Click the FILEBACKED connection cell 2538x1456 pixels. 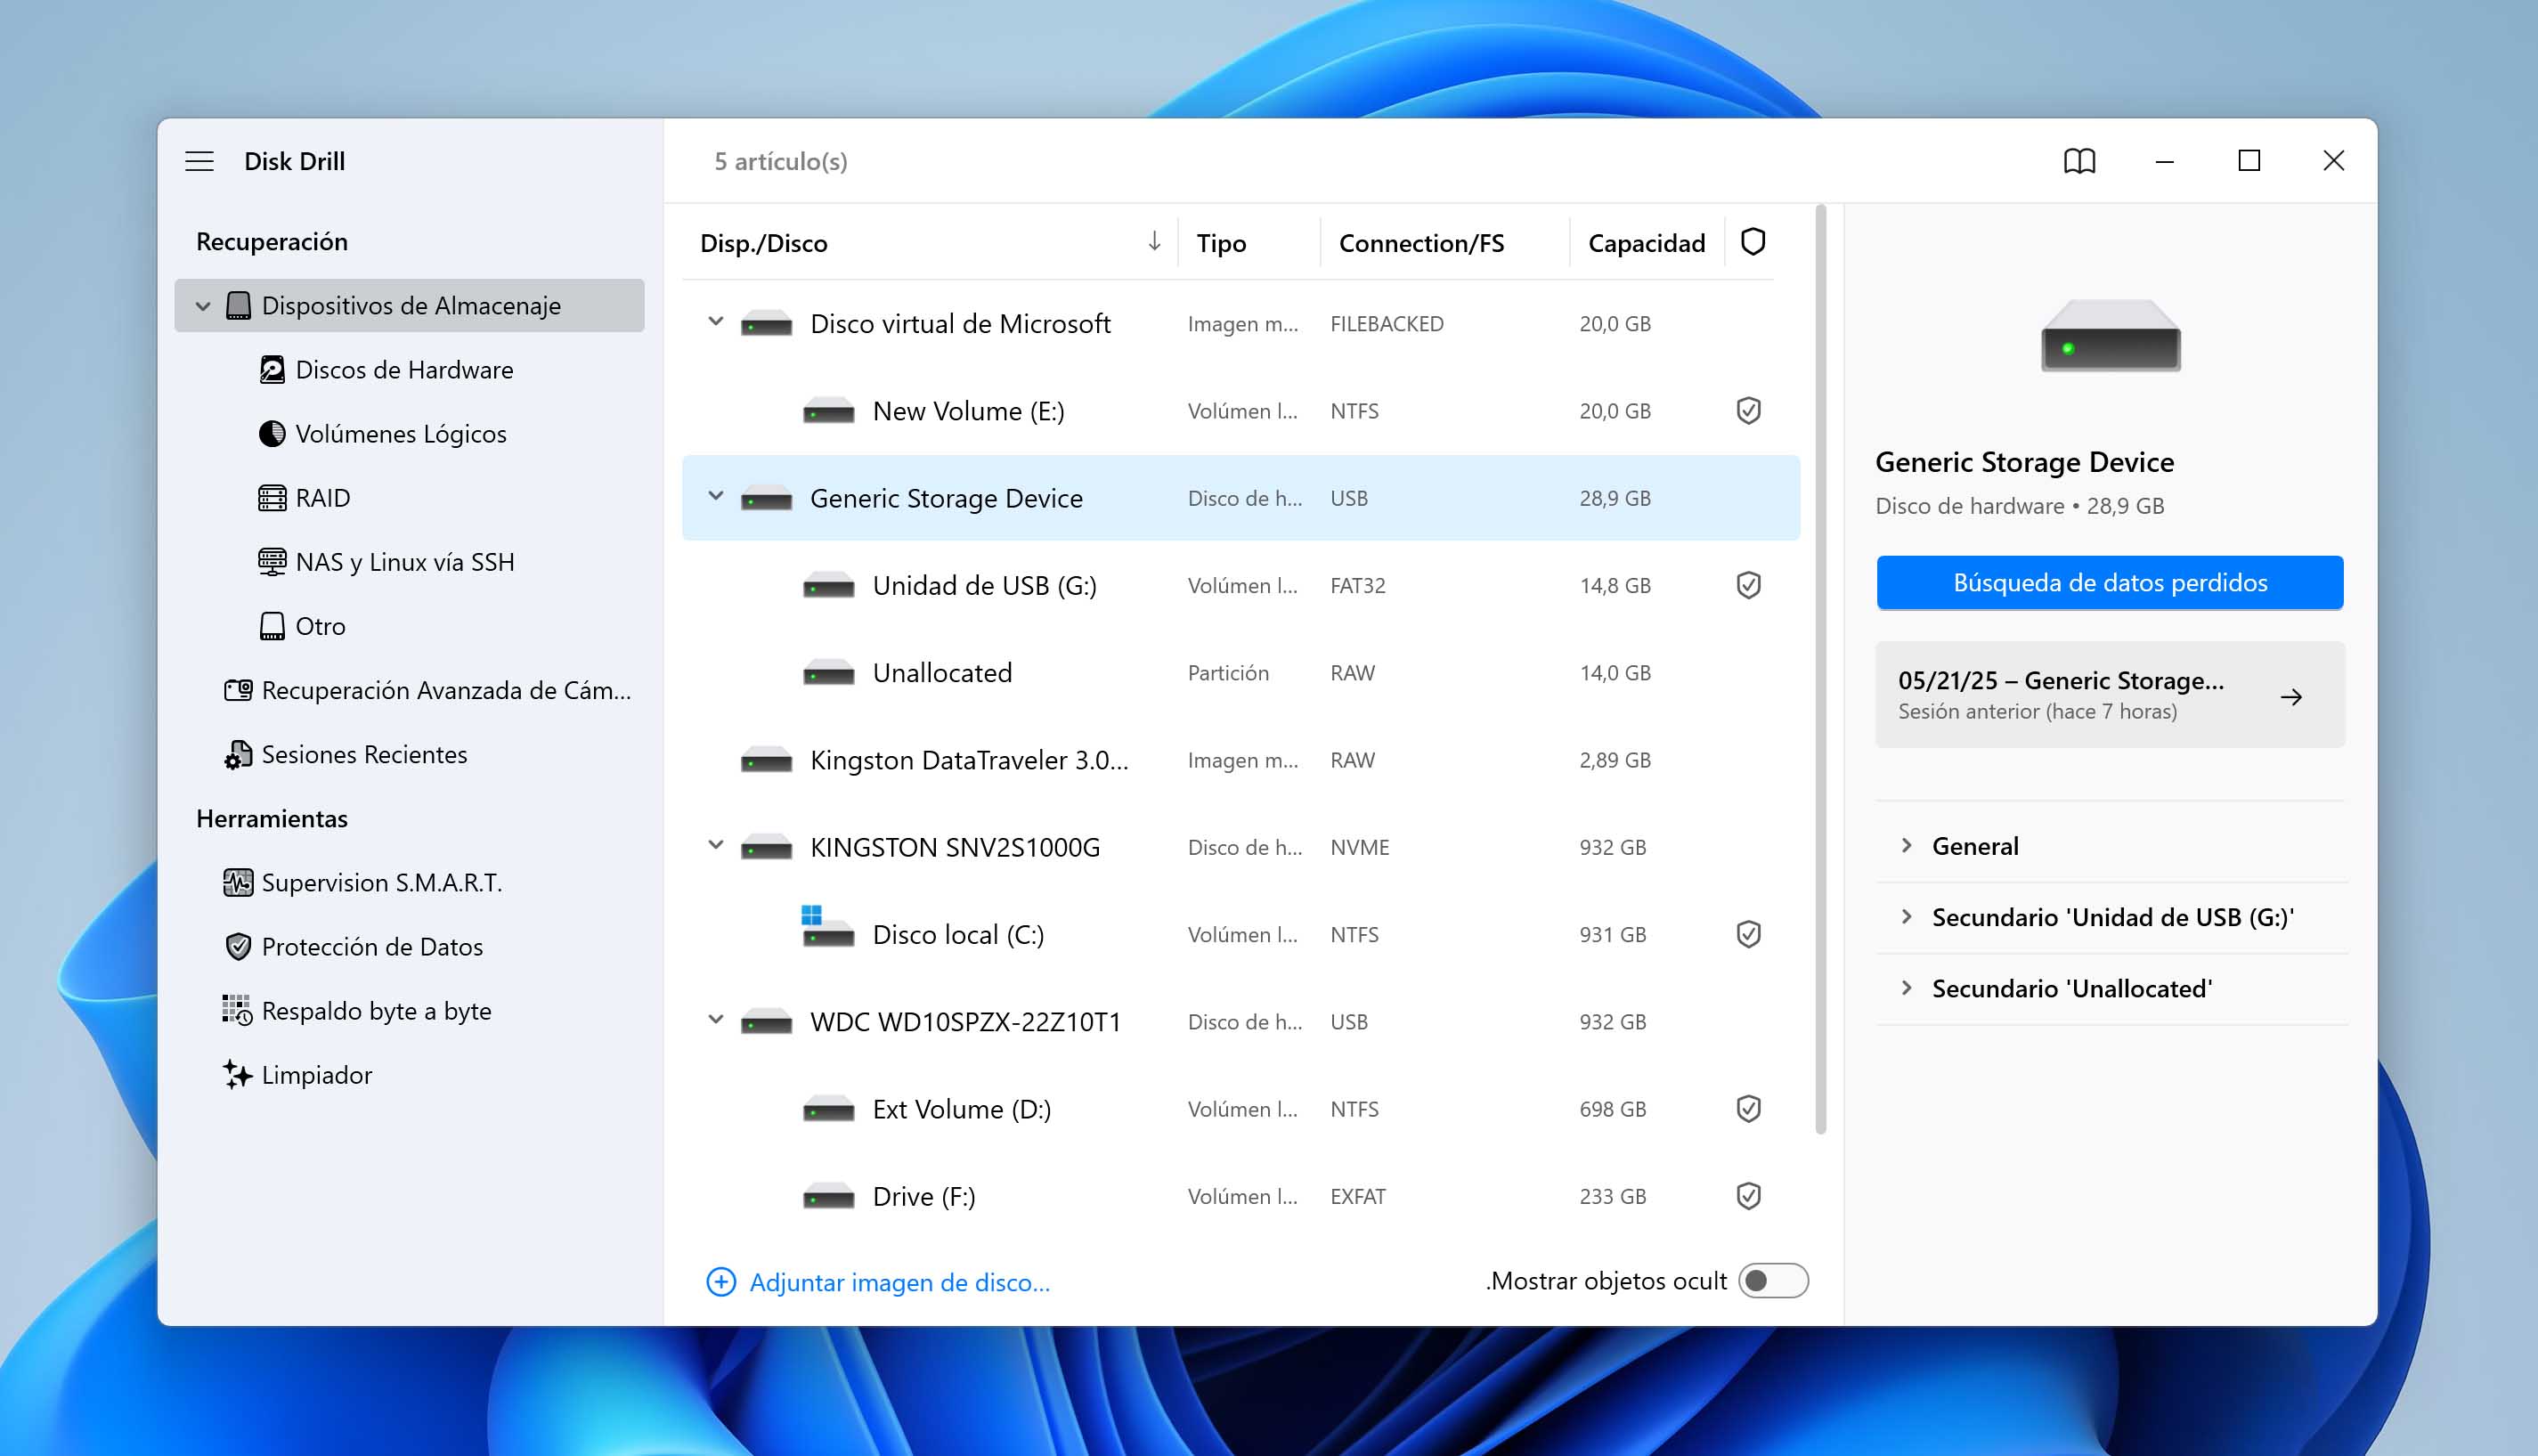[x=1387, y=324]
